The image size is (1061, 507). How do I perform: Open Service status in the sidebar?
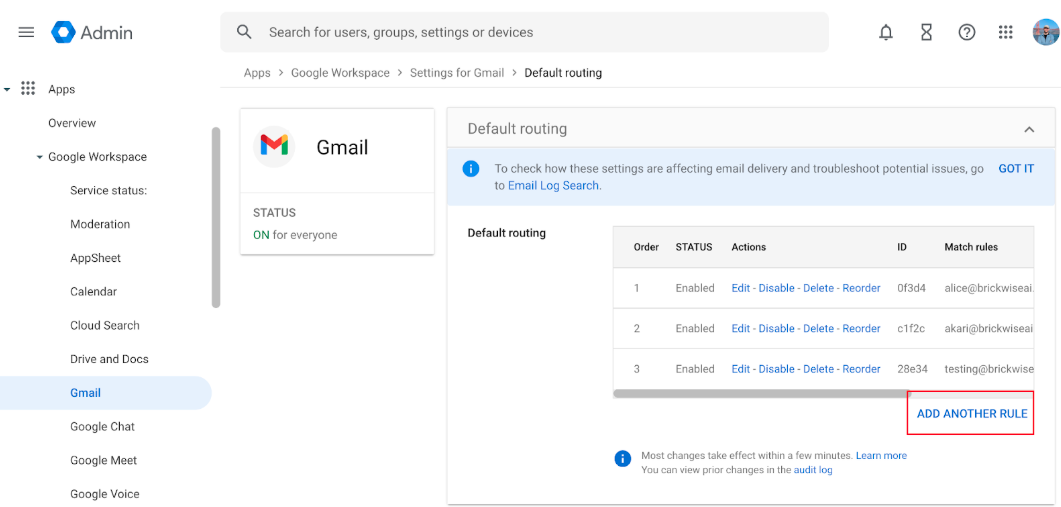109,190
